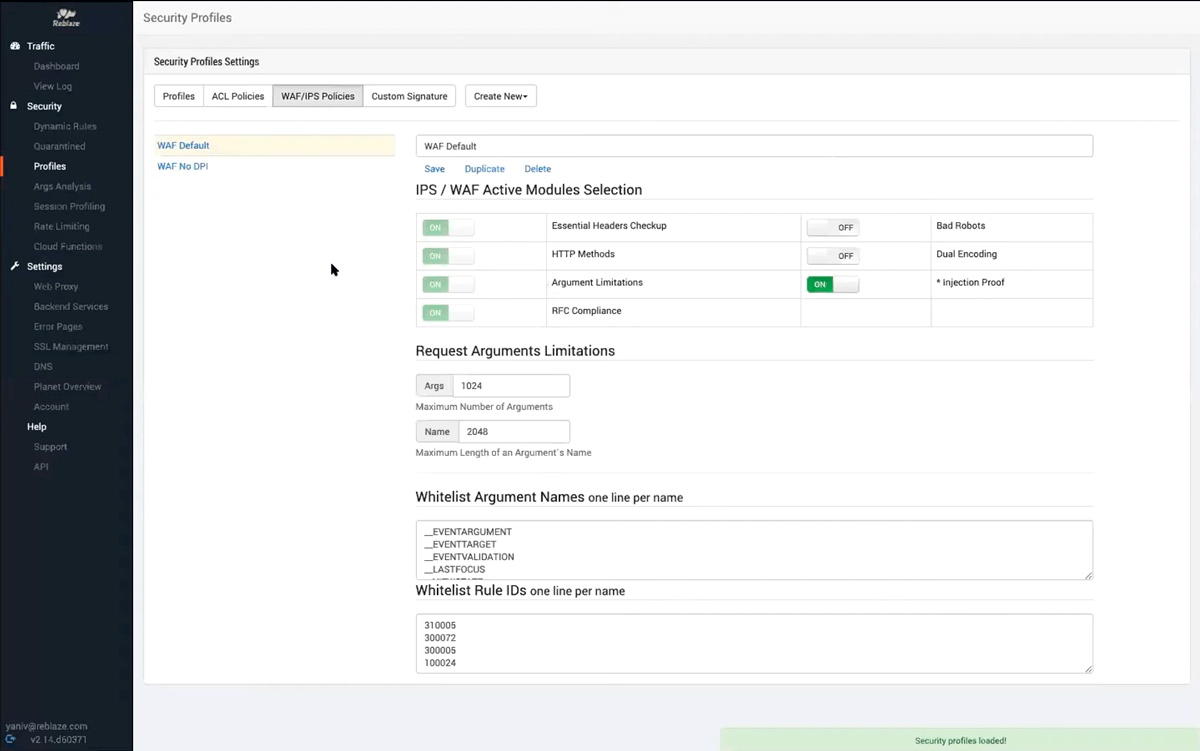Click the maximum number of Args field
The height and width of the screenshot is (751, 1200).
coord(510,386)
